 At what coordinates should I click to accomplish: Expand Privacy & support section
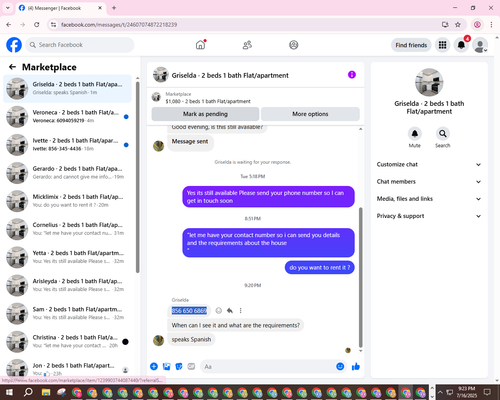(x=429, y=216)
